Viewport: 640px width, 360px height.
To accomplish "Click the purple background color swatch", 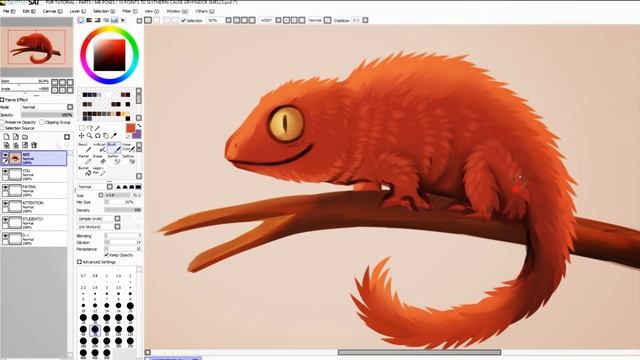I will point(138,134).
